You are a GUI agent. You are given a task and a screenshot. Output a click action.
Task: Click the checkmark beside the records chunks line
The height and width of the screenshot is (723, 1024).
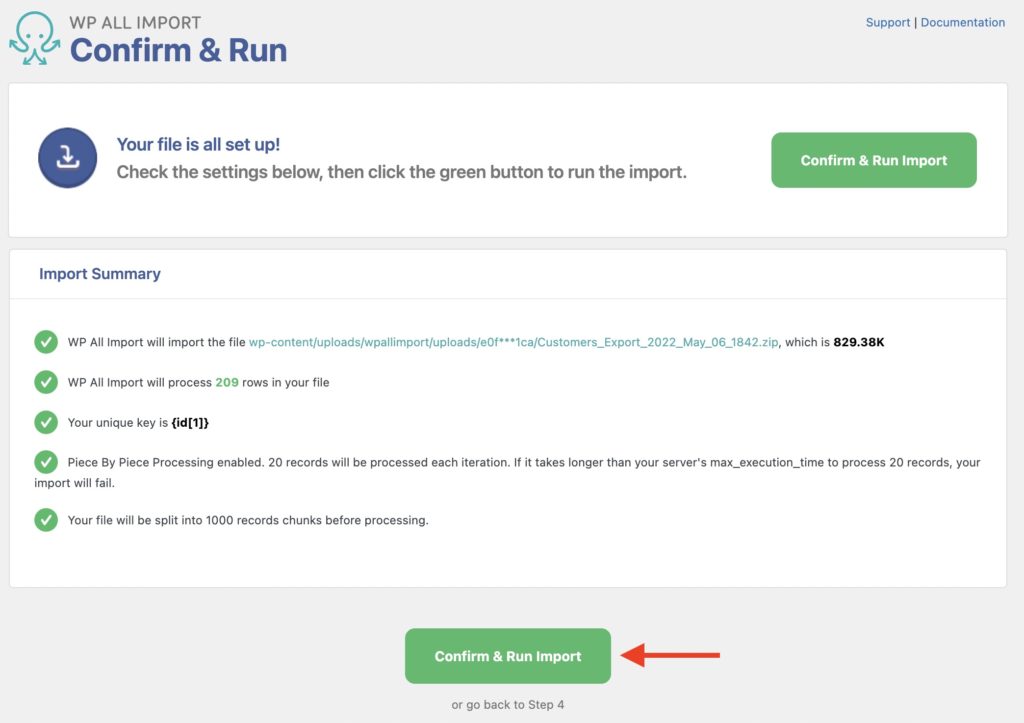coord(46,520)
